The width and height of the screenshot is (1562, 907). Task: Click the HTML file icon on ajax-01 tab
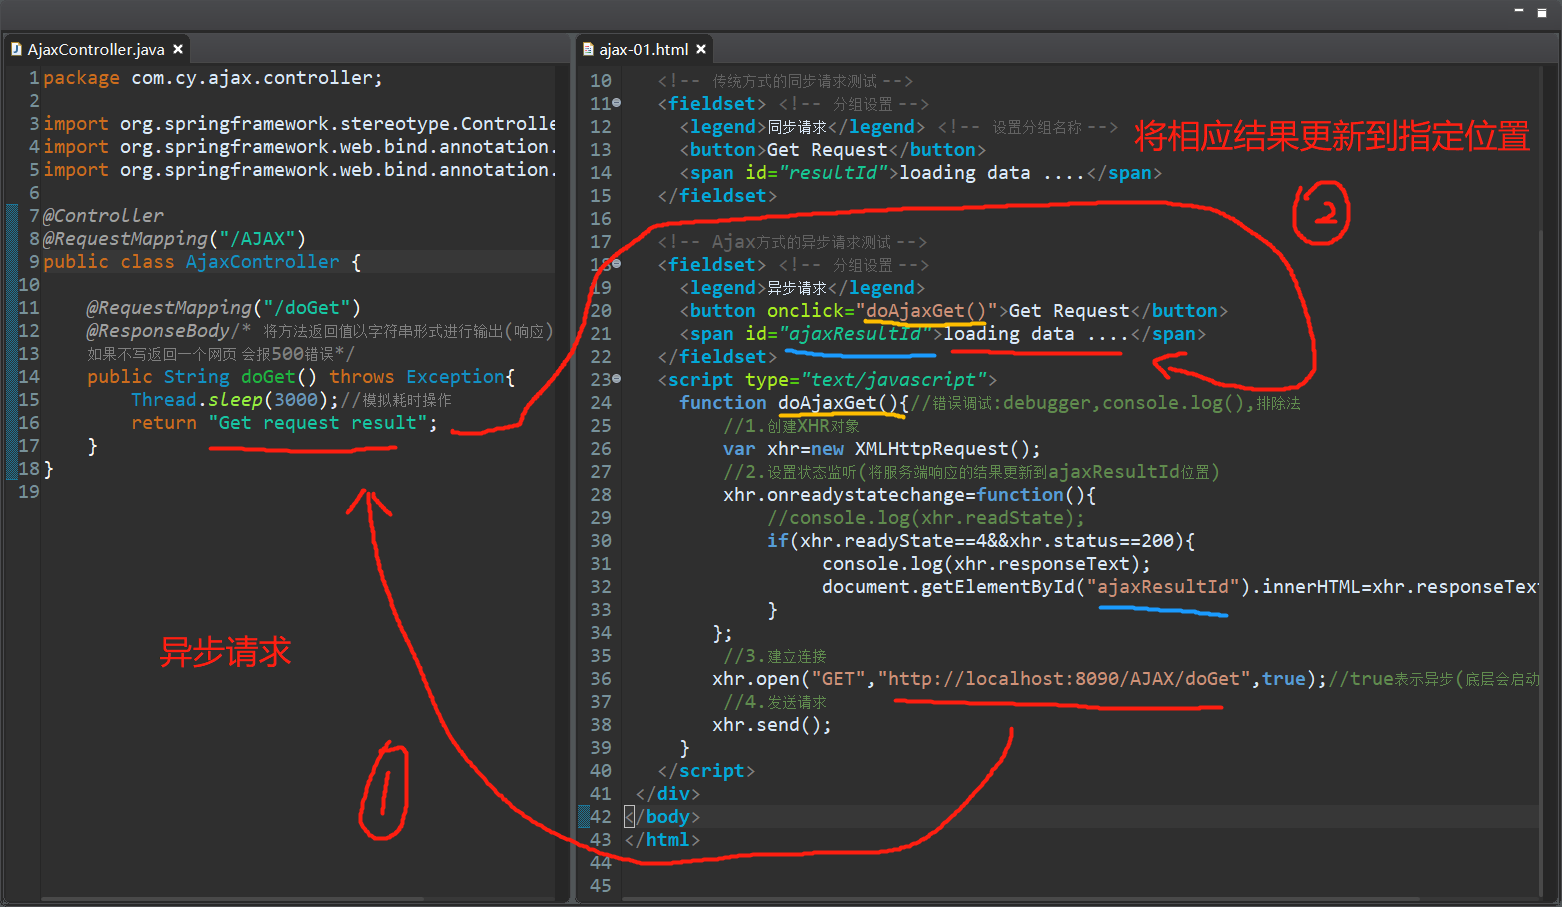[x=589, y=49]
